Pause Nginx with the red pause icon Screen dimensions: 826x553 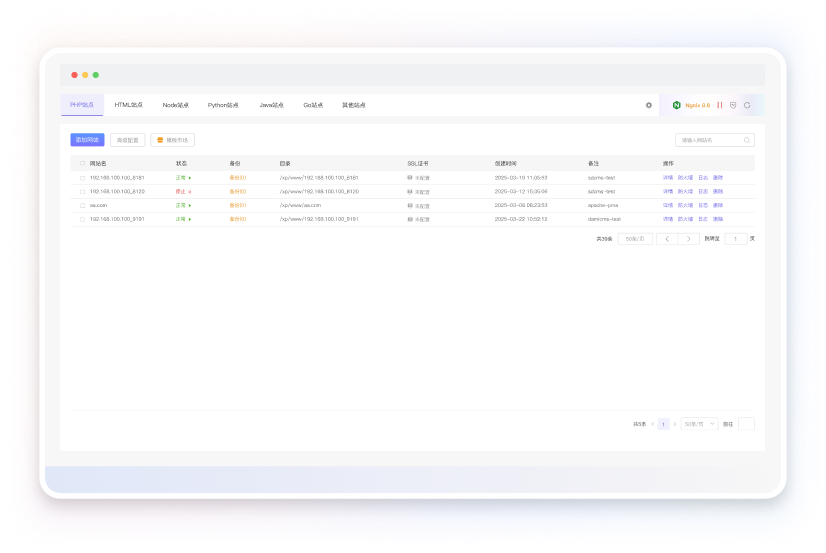(x=719, y=105)
